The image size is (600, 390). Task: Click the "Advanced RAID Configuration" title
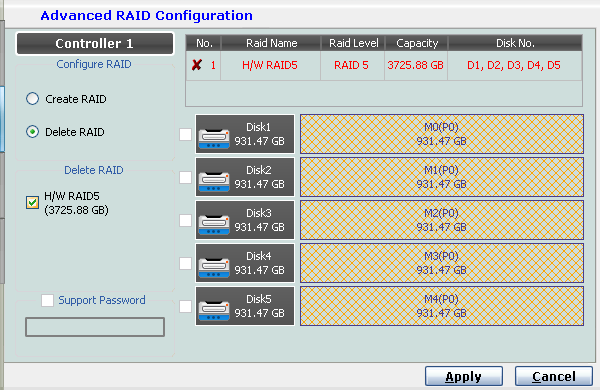[x=147, y=16]
